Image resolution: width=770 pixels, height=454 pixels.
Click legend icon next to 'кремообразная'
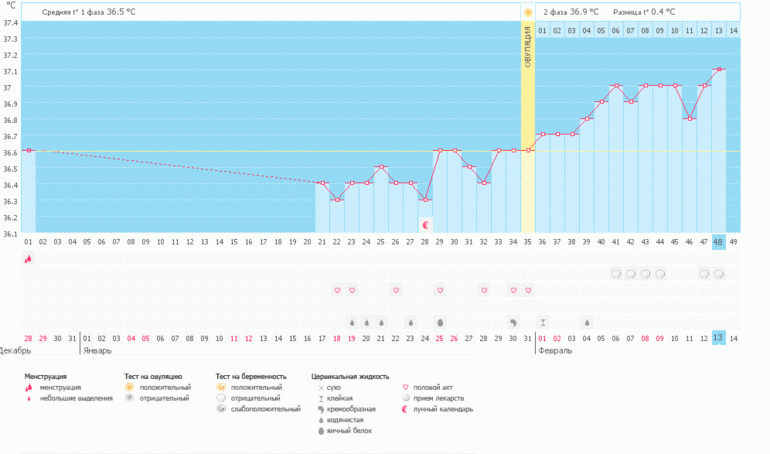coord(321,409)
